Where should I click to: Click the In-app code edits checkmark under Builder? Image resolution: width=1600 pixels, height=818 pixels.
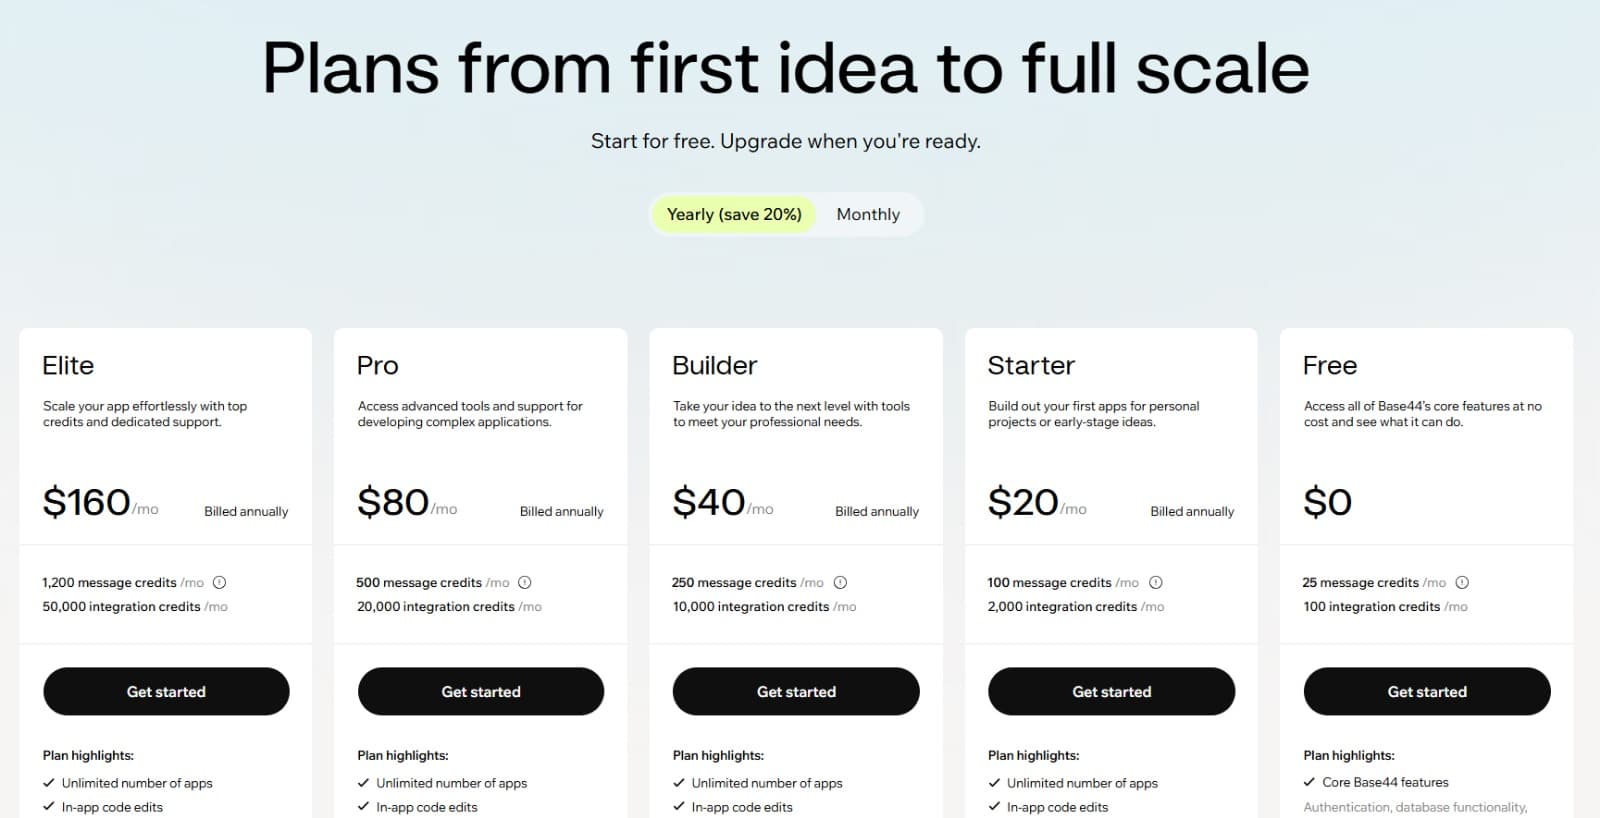coord(679,807)
